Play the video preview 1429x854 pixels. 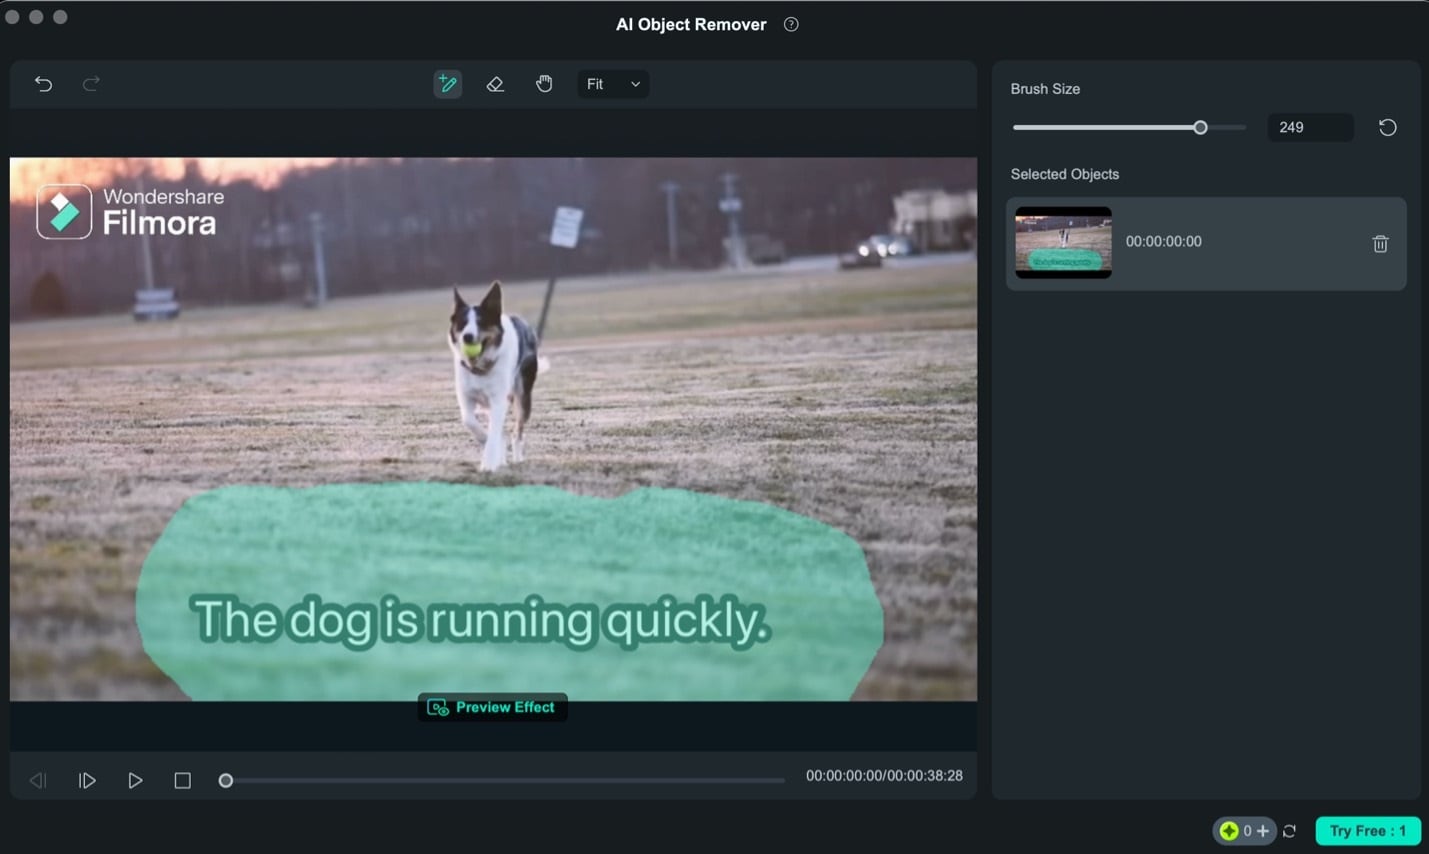coord(135,780)
